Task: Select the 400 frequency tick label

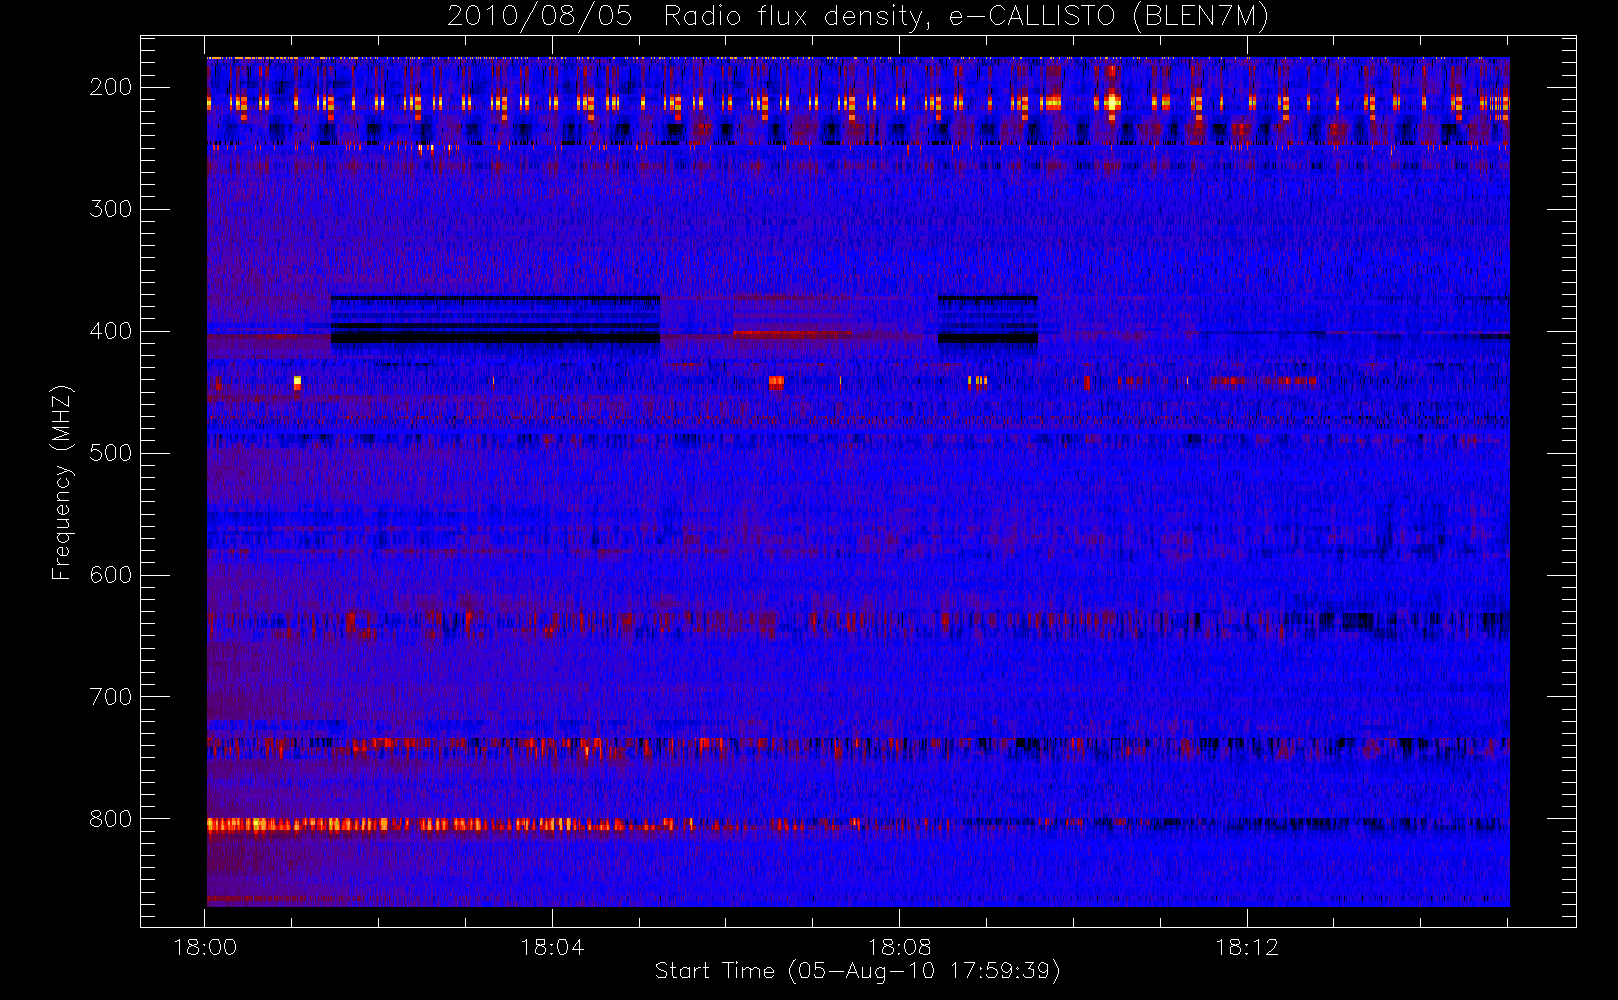Action: click(x=111, y=331)
